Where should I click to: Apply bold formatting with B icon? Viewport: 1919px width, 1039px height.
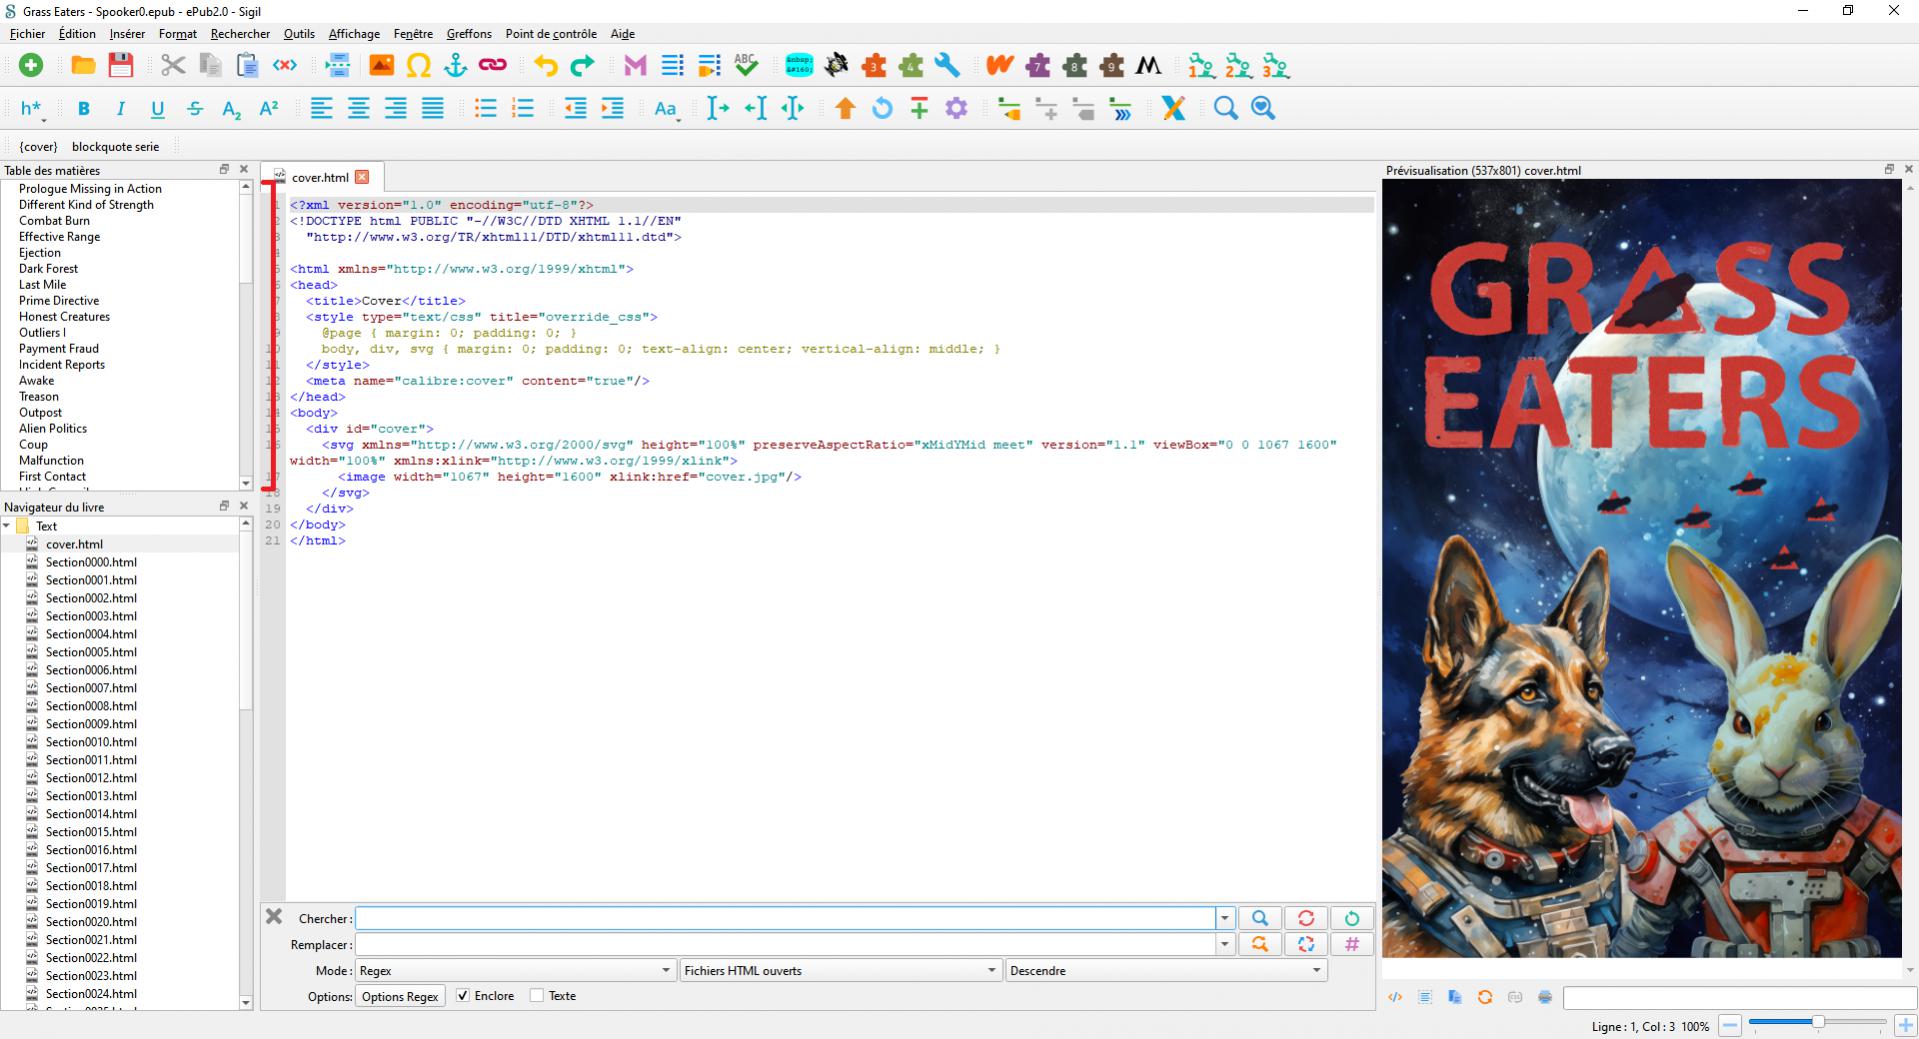tap(84, 109)
